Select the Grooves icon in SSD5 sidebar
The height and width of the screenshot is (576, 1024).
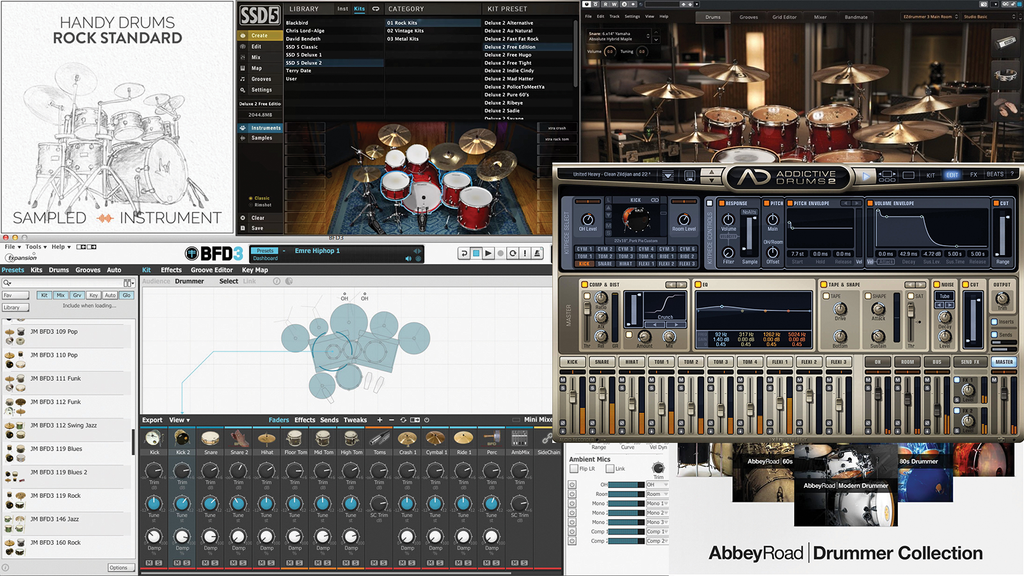[259, 78]
